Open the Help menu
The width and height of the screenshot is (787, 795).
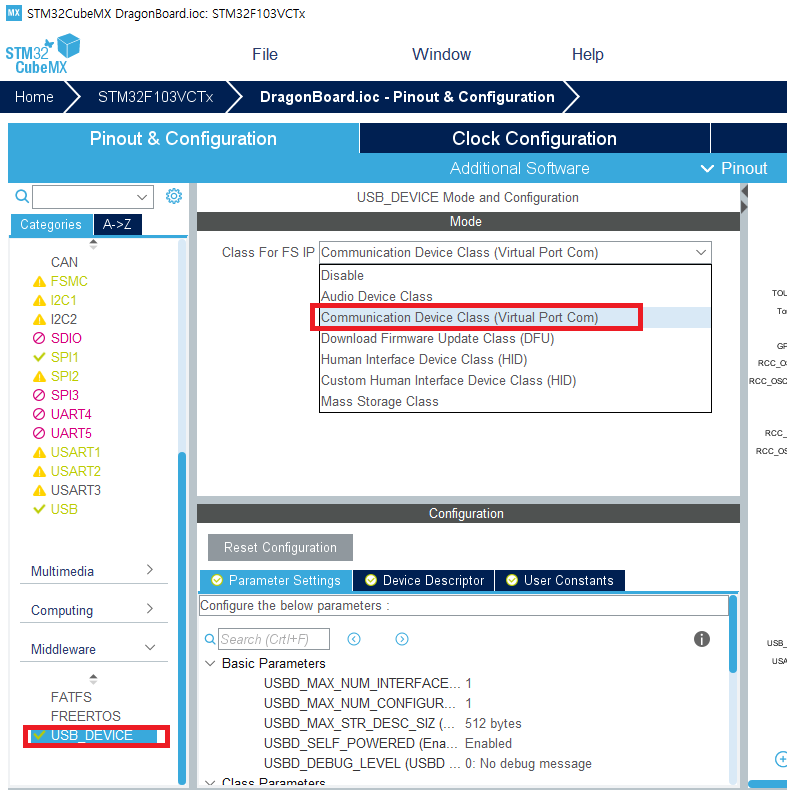588,54
